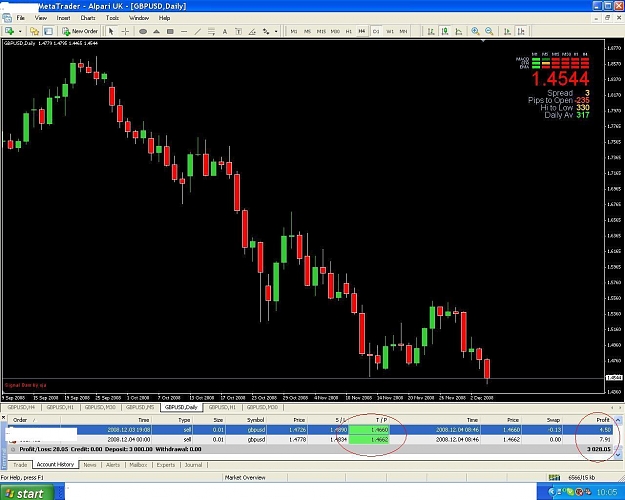625x500 pixels.
Task: Open the Arrows tool dropdown arrow
Action: (276, 31)
